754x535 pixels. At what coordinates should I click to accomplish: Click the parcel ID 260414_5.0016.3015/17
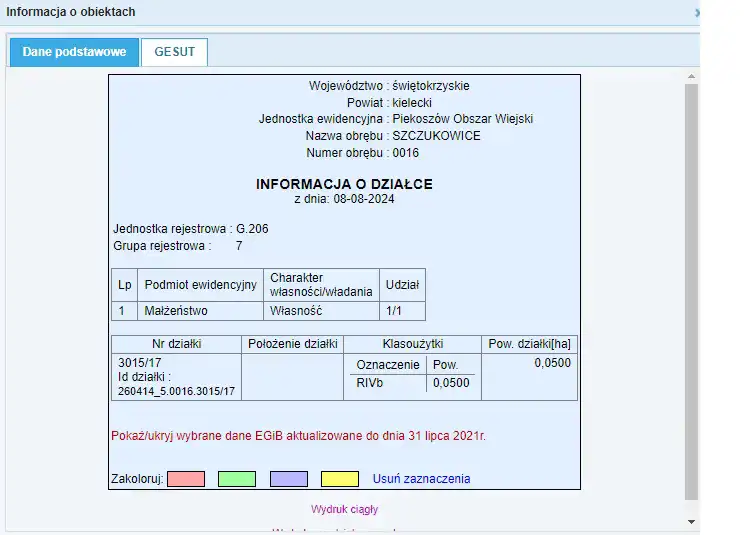coord(176,391)
